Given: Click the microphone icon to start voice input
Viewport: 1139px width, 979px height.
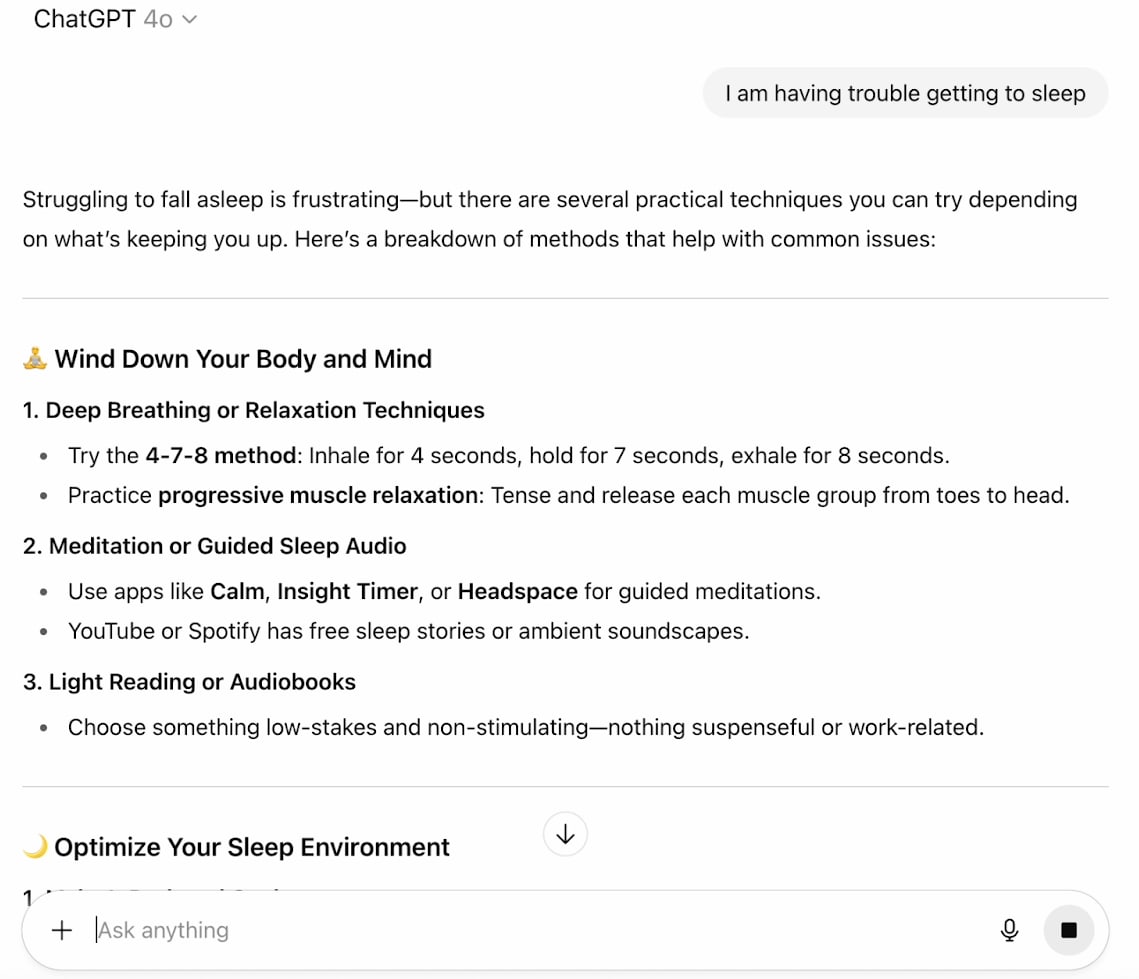Looking at the screenshot, I should pyautogui.click(x=1009, y=929).
